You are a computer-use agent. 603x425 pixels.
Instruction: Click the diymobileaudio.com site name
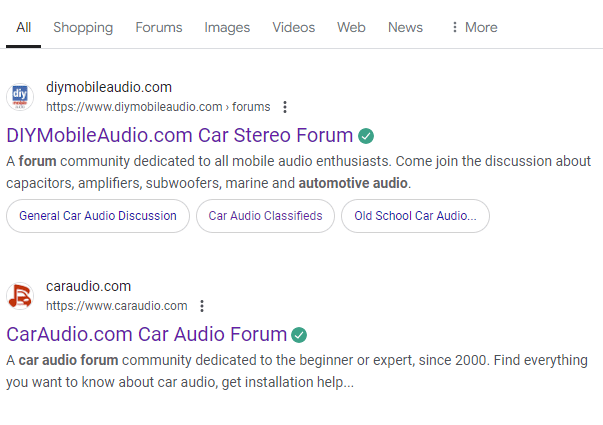coord(109,87)
